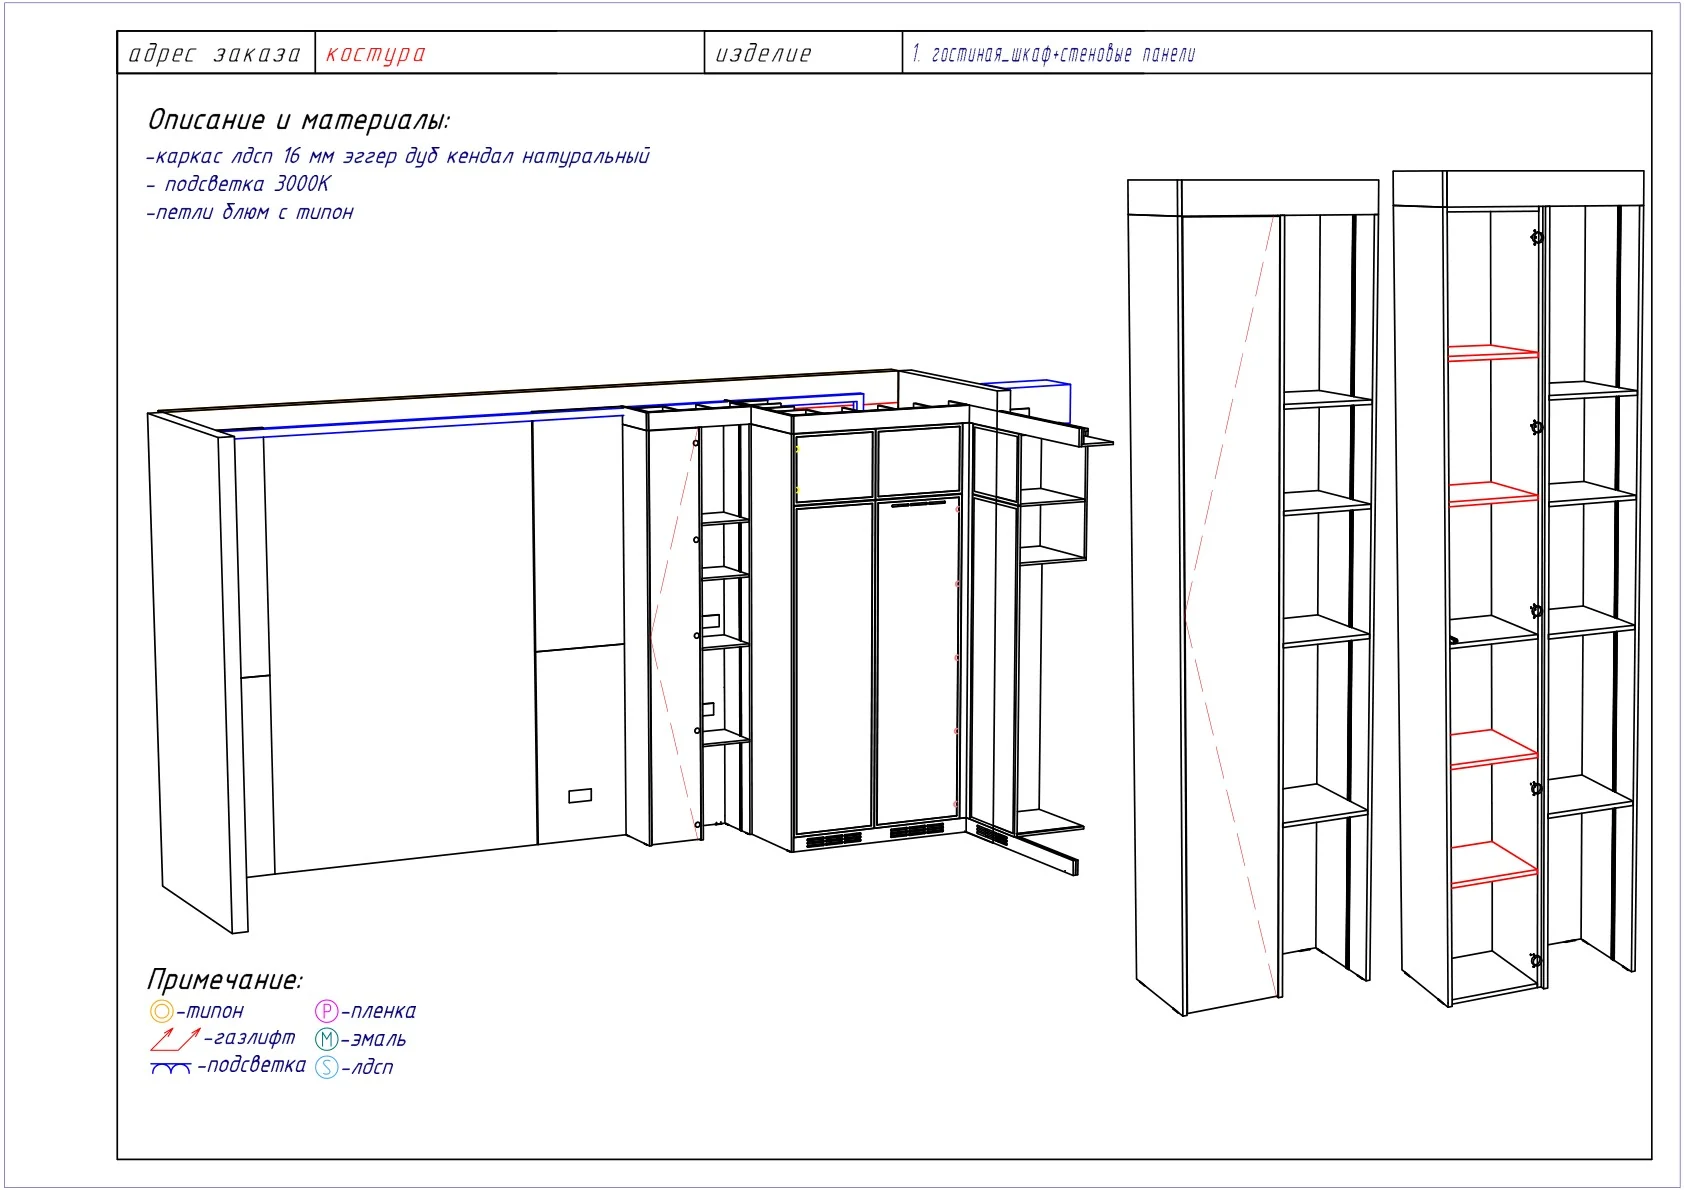Select the Примечание heading
Screen dimensions: 1684x1190
[x=224, y=979]
